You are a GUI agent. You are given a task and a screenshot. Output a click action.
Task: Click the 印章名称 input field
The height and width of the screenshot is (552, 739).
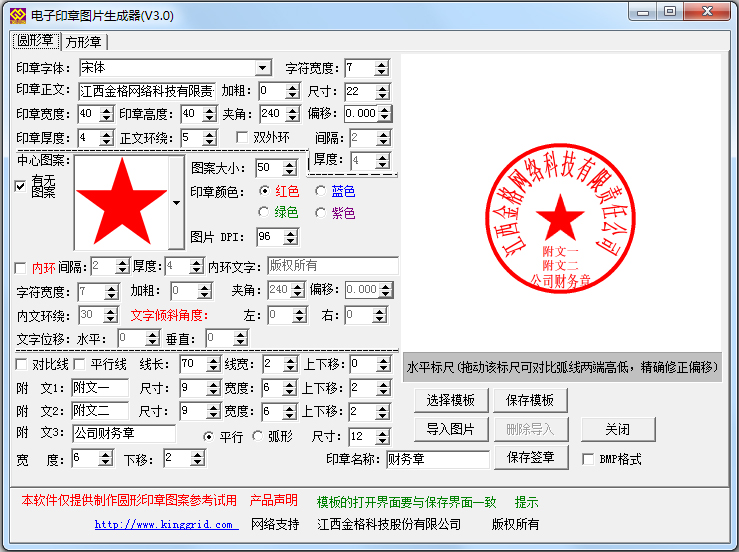(x=437, y=459)
